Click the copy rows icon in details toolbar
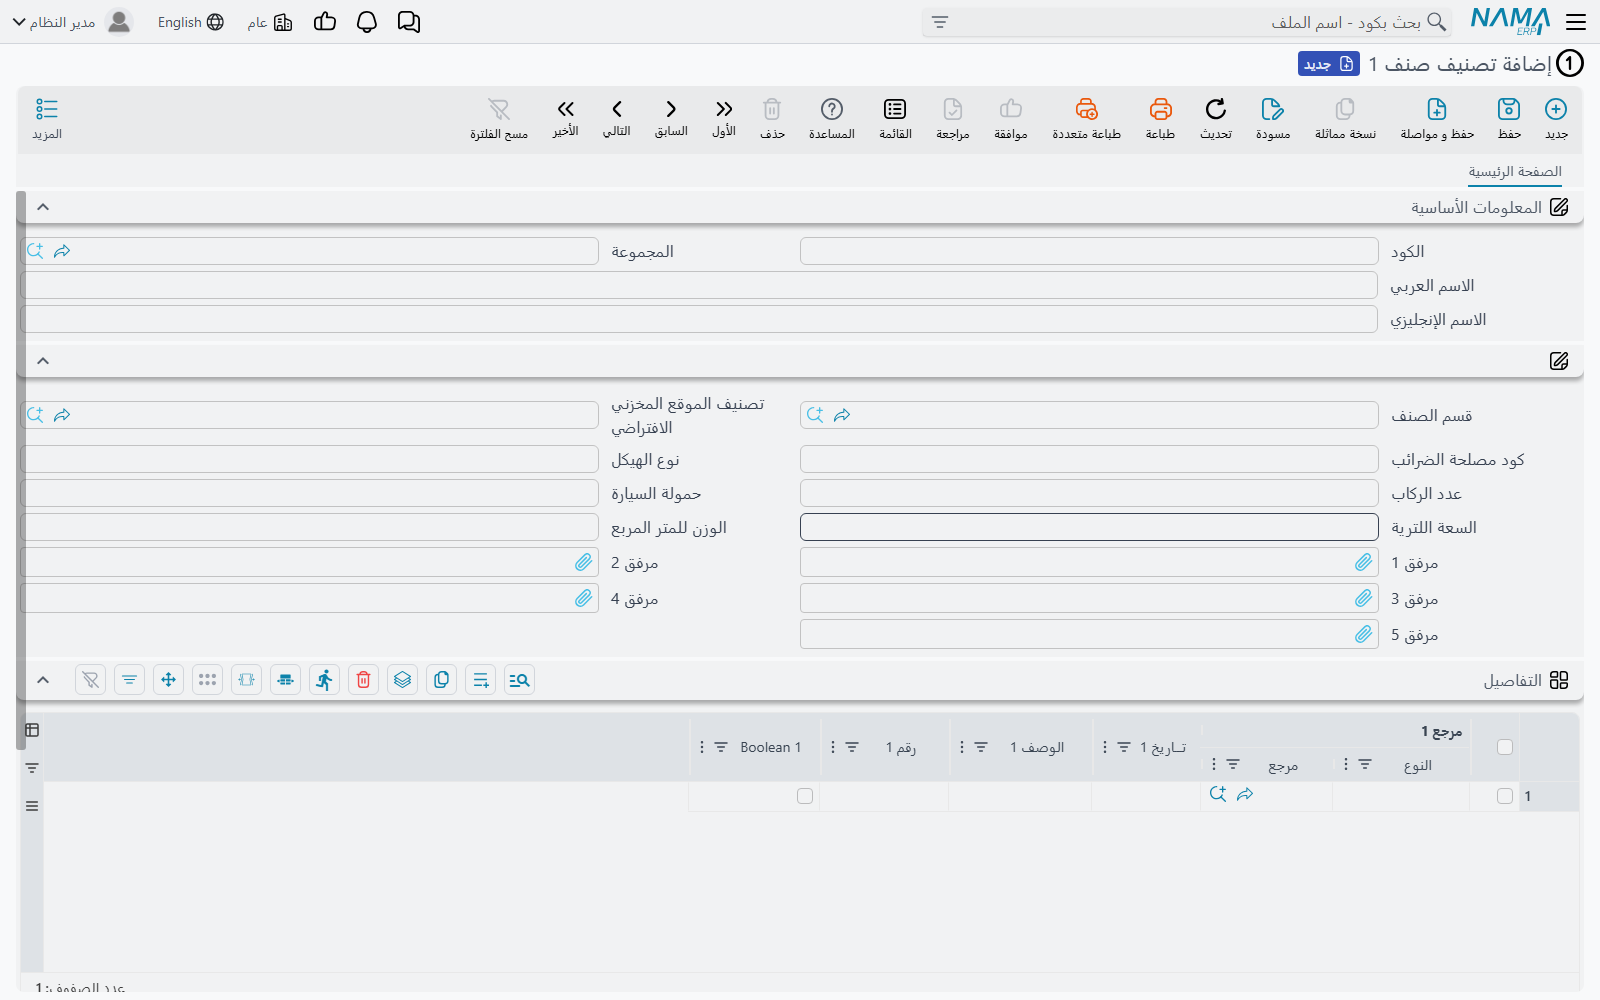 pyautogui.click(x=442, y=680)
